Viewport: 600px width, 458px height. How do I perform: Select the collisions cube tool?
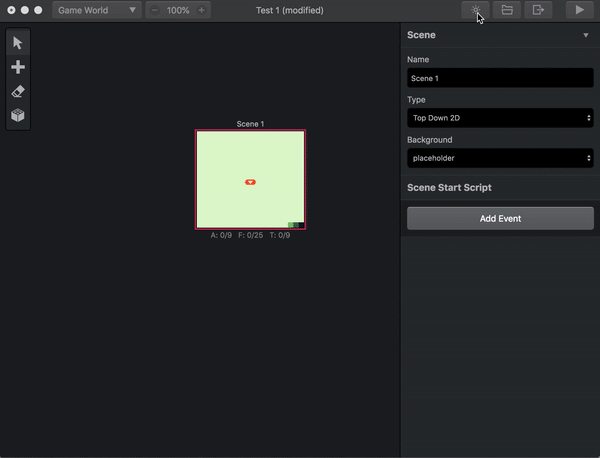[18, 115]
